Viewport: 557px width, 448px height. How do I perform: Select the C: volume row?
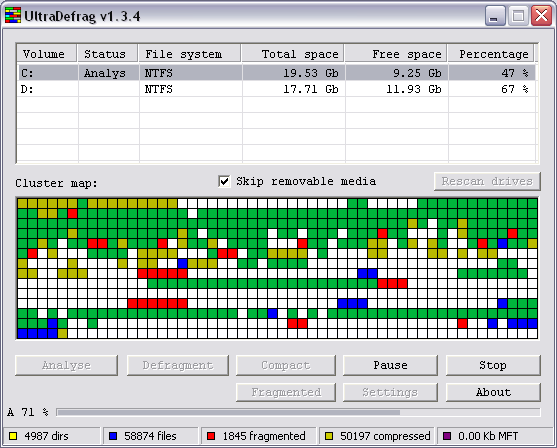point(276,73)
